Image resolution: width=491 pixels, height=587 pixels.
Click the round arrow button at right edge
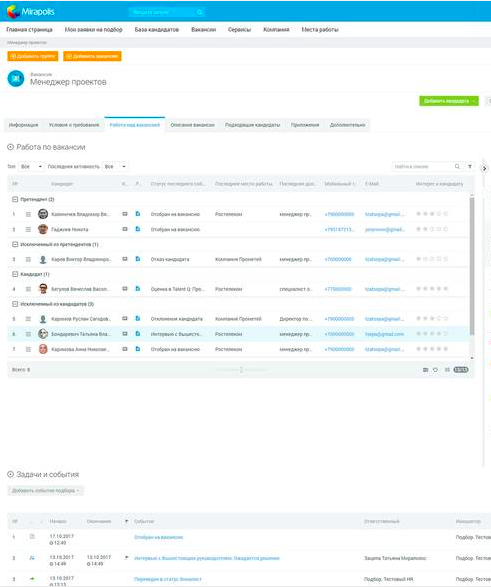(484, 168)
